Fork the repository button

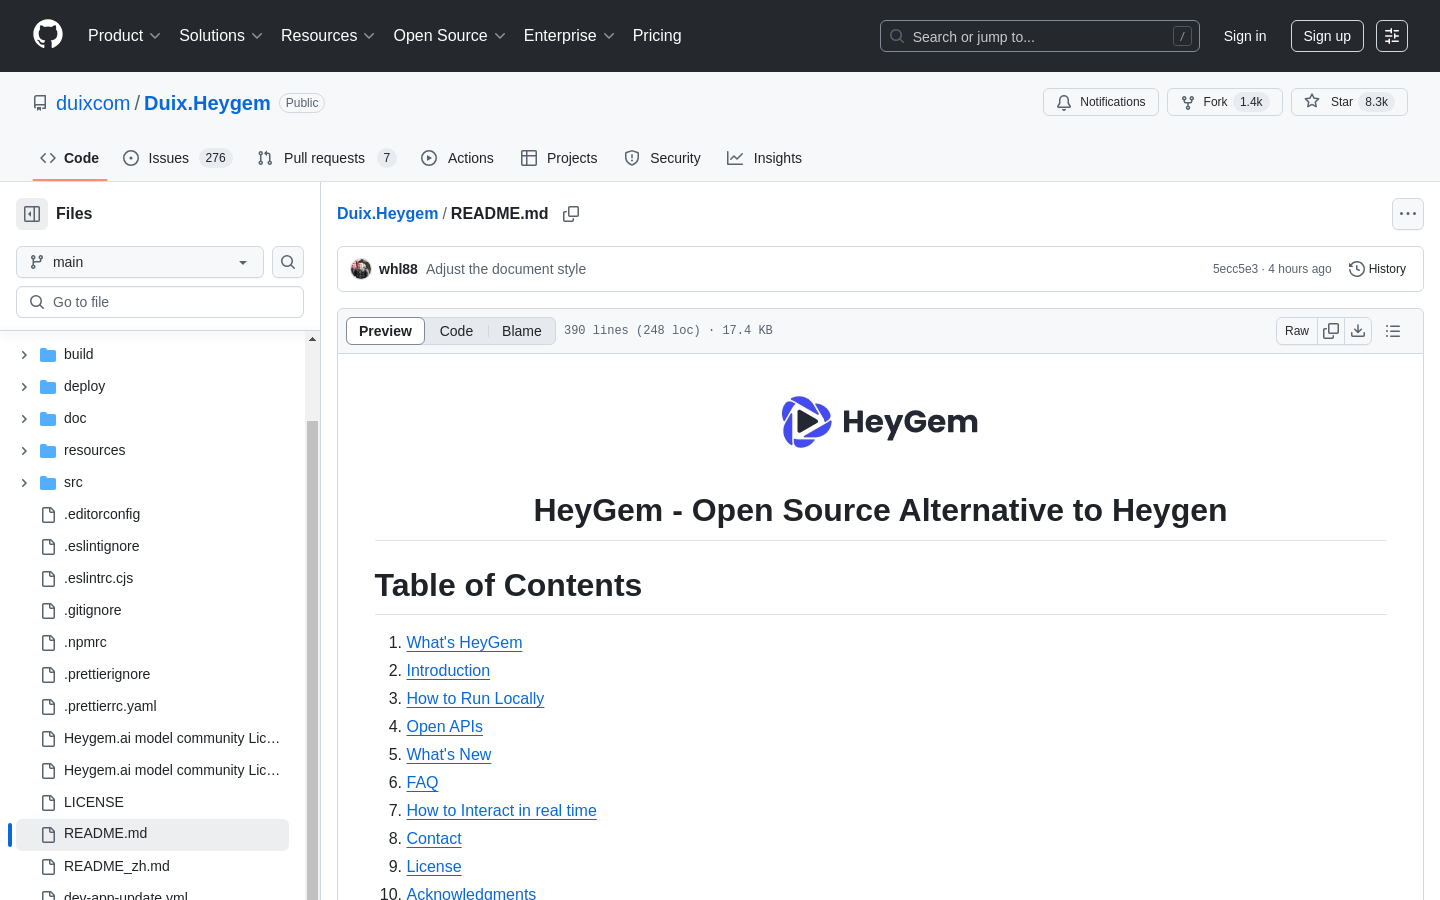(1225, 102)
